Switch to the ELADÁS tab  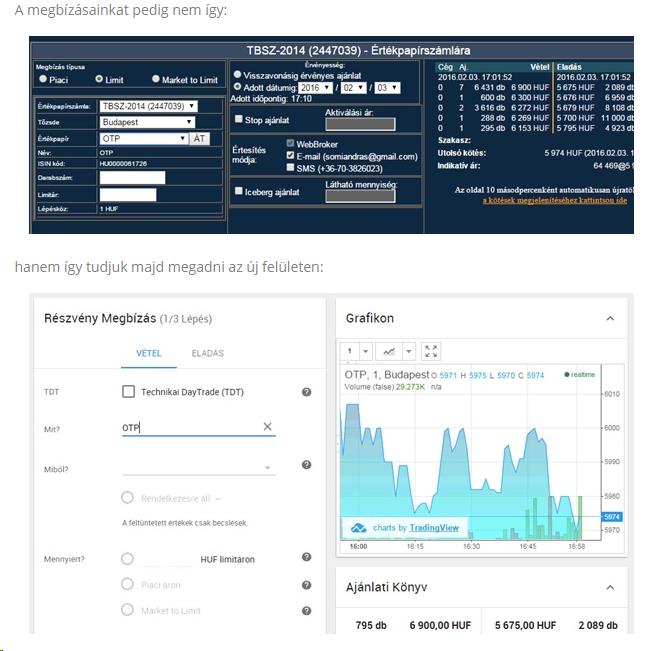pyautogui.click(x=207, y=353)
